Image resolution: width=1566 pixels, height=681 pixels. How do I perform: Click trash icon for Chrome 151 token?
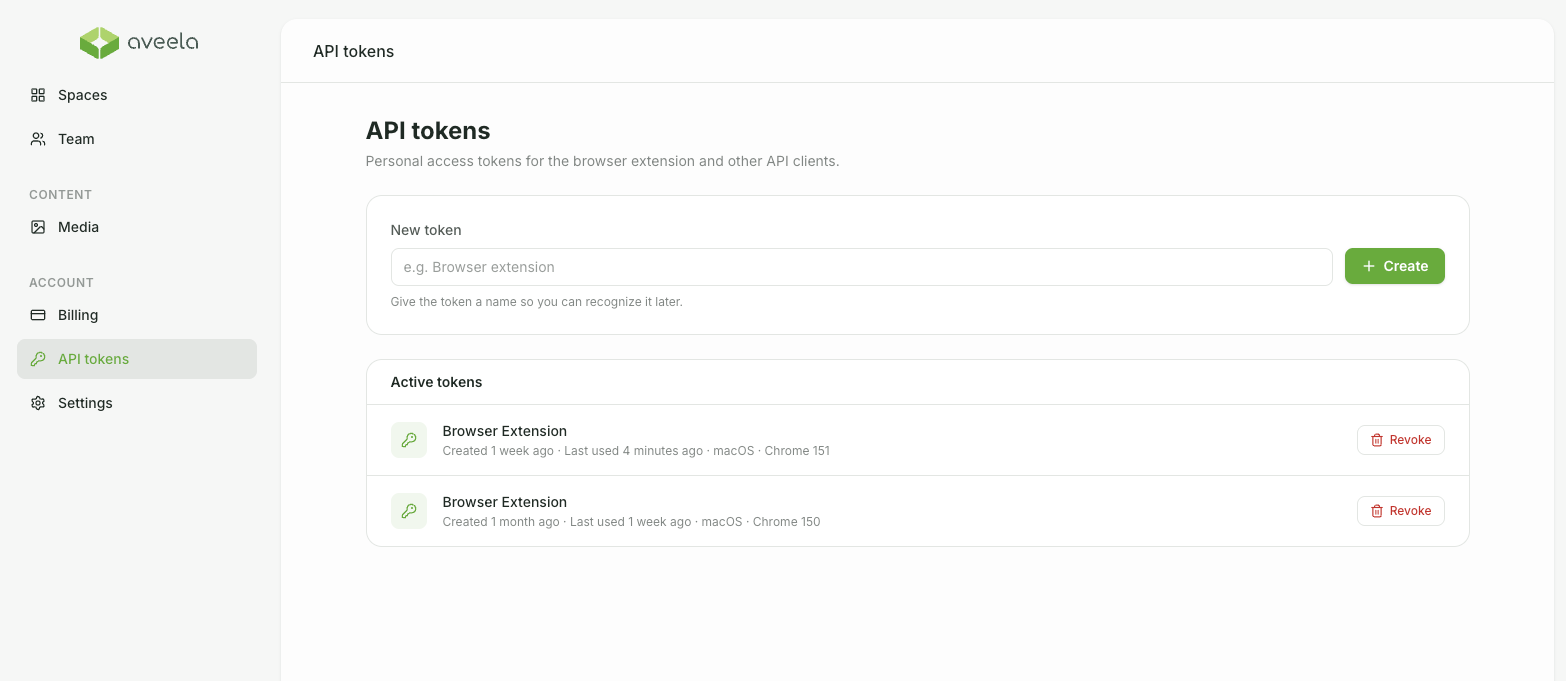pos(1377,440)
